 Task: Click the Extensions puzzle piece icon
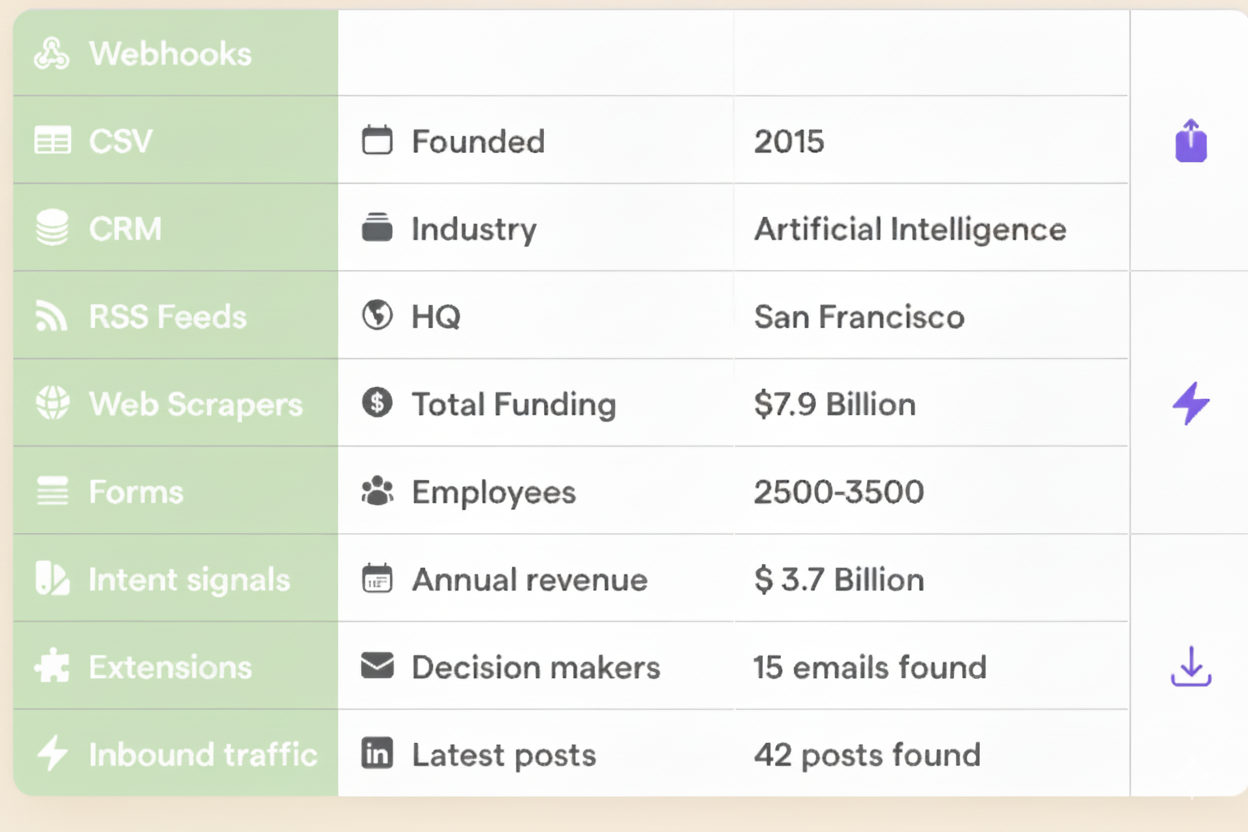52,667
